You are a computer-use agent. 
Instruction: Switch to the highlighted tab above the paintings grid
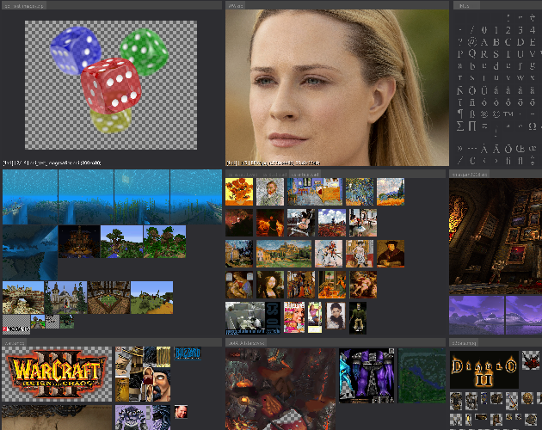point(305,174)
